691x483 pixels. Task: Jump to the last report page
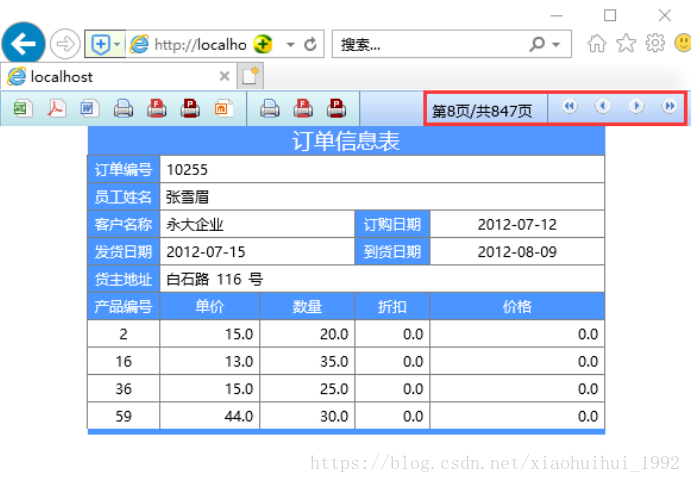coord(669,106)
